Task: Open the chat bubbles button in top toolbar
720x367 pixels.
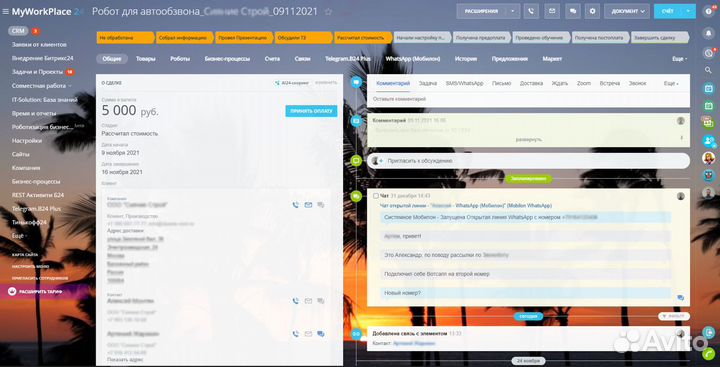Action: point(573,11)
